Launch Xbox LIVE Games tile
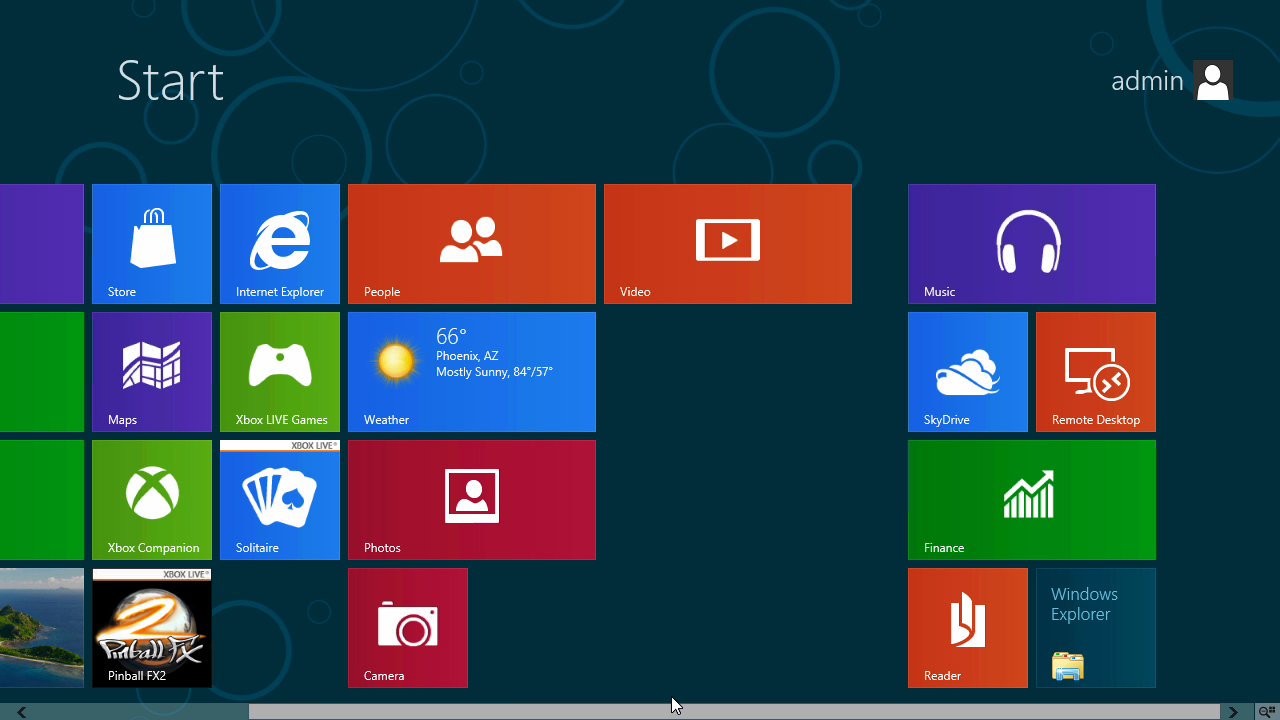 [280, 372]
